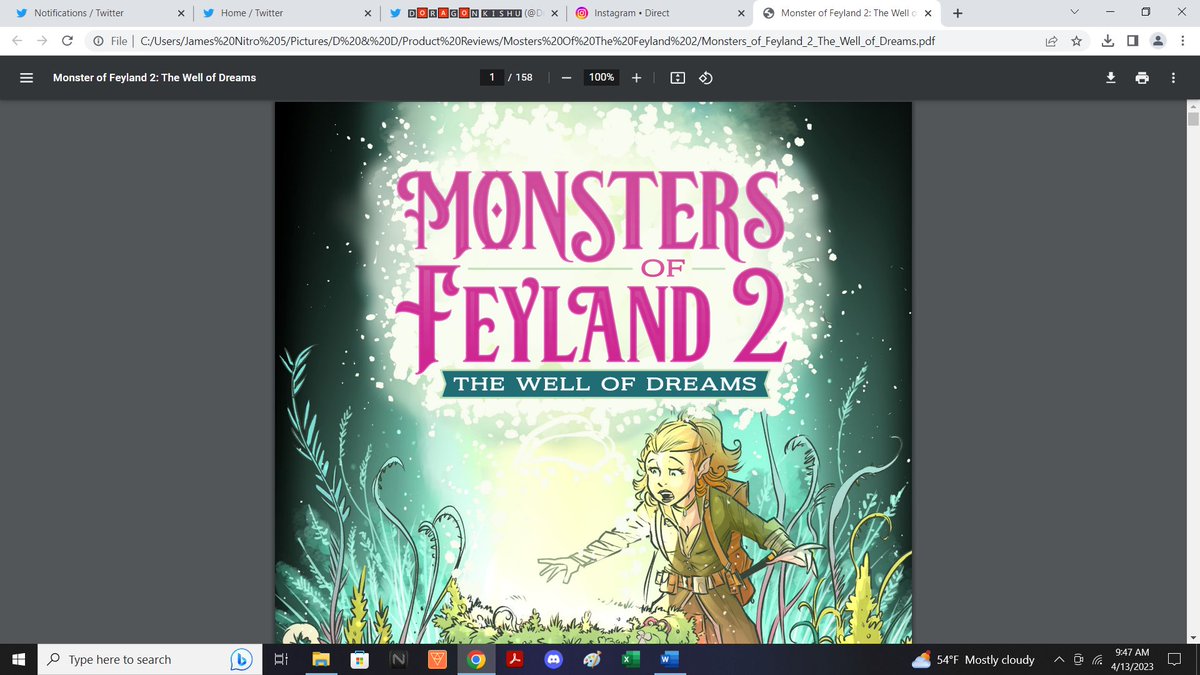Screen dimensions: 1200x675
Task: Close the Instagram Direct tab
Action: pyautogui.click(x=741, y=13)
